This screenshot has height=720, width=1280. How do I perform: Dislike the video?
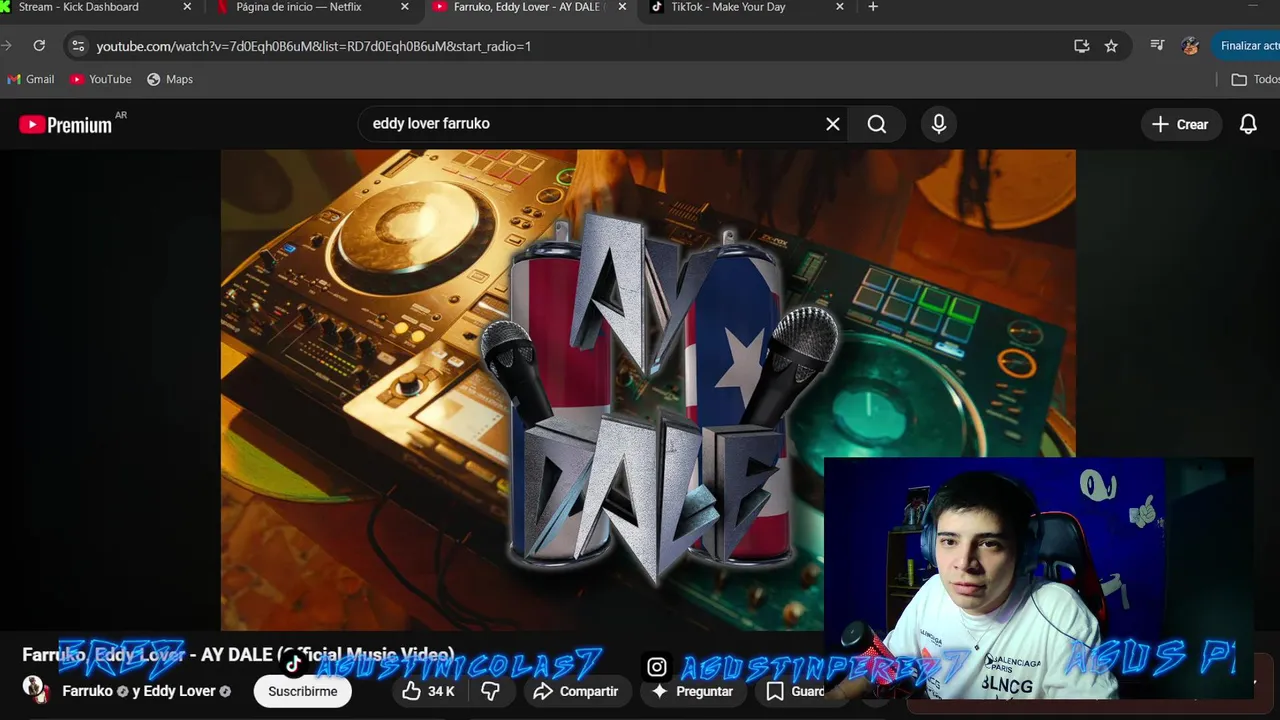491,691
